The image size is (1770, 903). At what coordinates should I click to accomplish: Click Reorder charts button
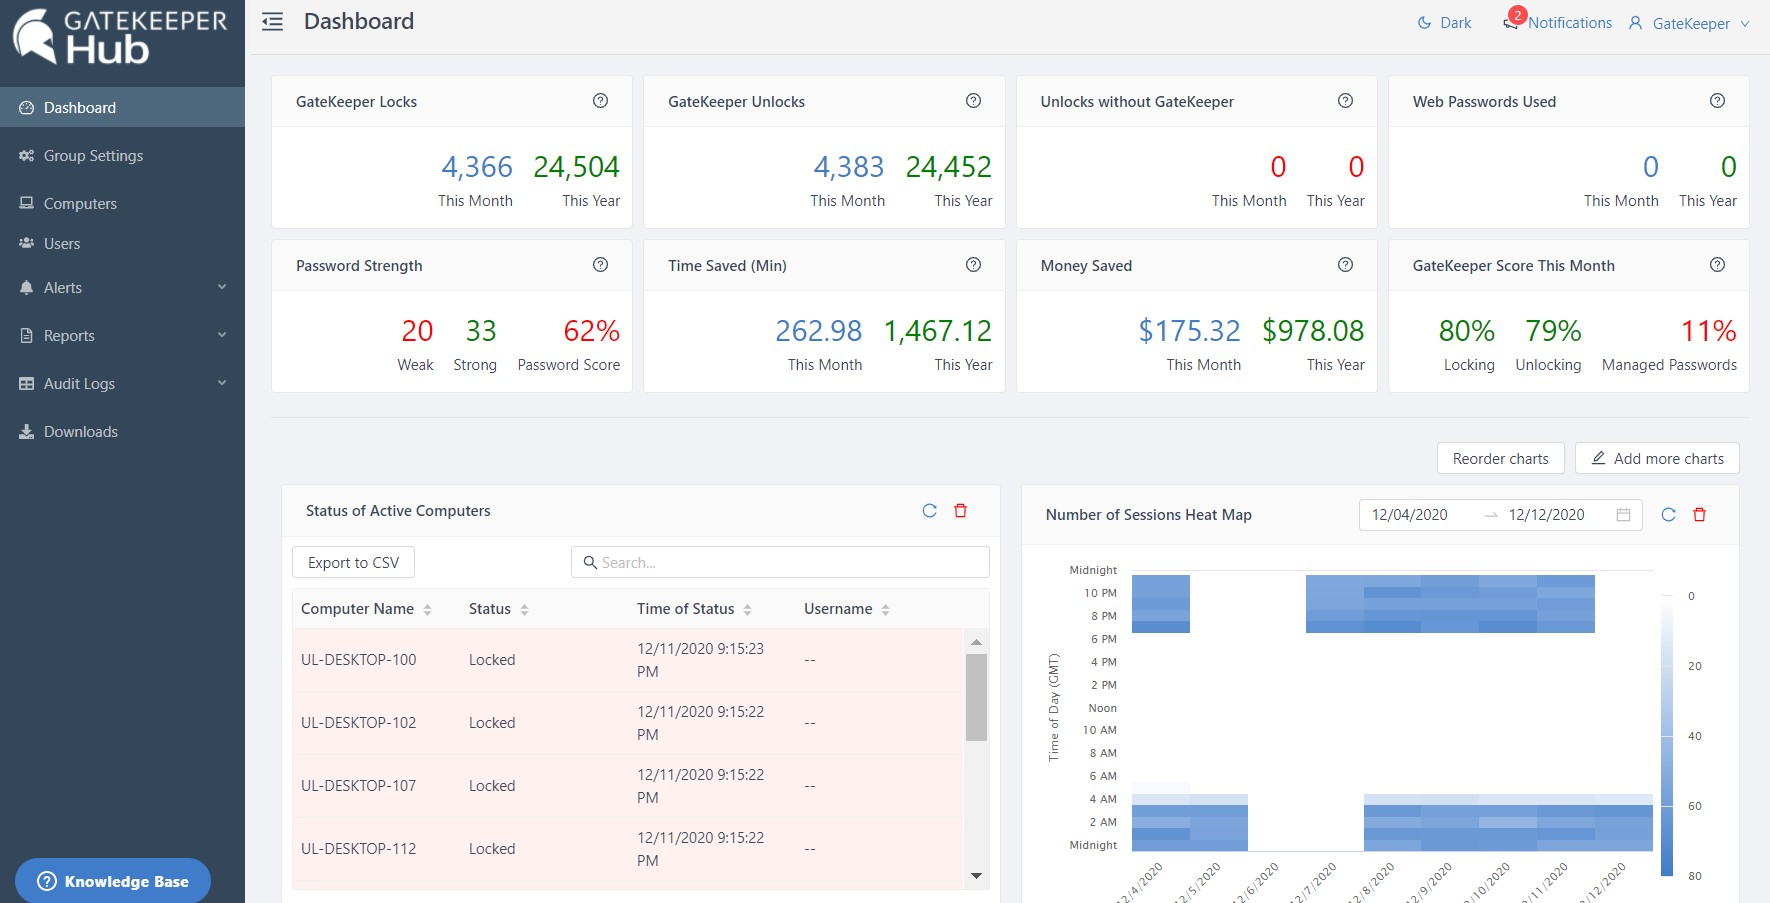(x=1500, y=458)
